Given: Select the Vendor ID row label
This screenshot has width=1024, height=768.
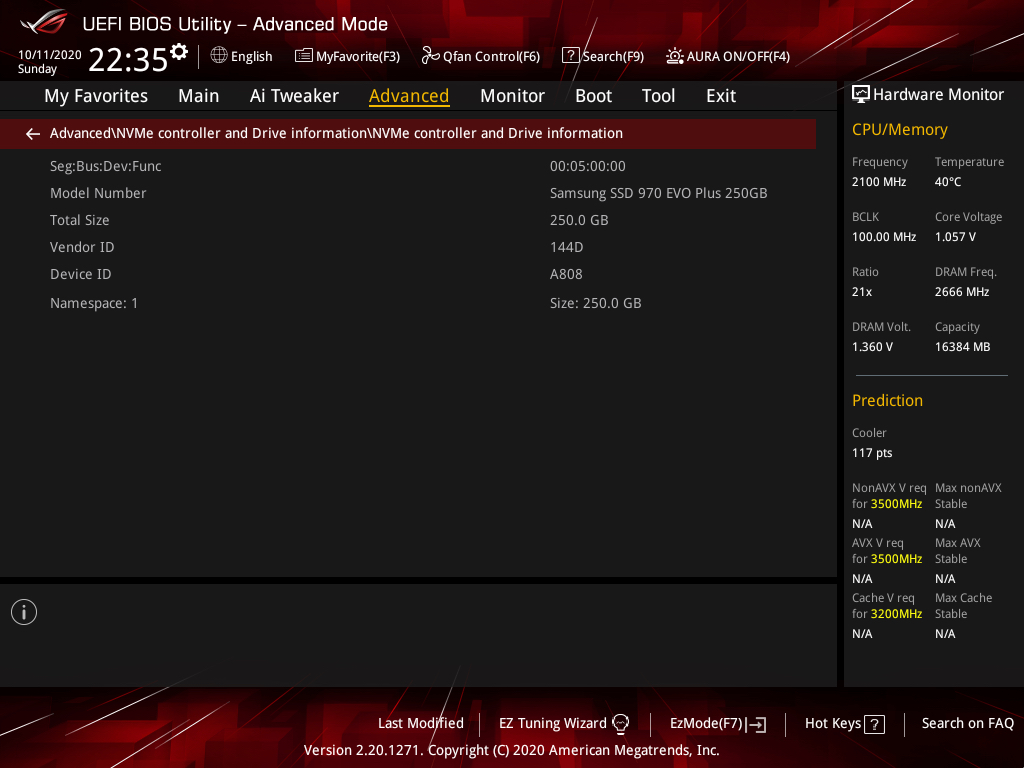Looking at the screenshot, I should [x=82, y=247].
